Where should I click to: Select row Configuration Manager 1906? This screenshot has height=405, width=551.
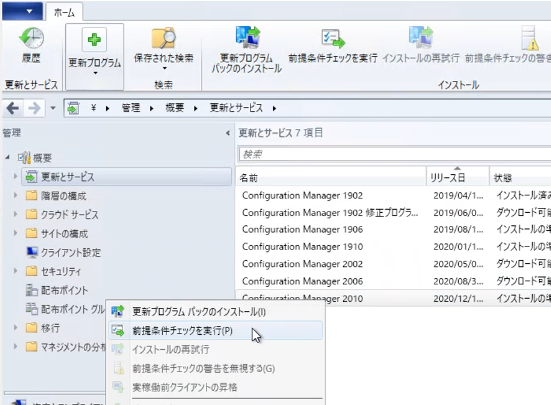tap(393, 229)
